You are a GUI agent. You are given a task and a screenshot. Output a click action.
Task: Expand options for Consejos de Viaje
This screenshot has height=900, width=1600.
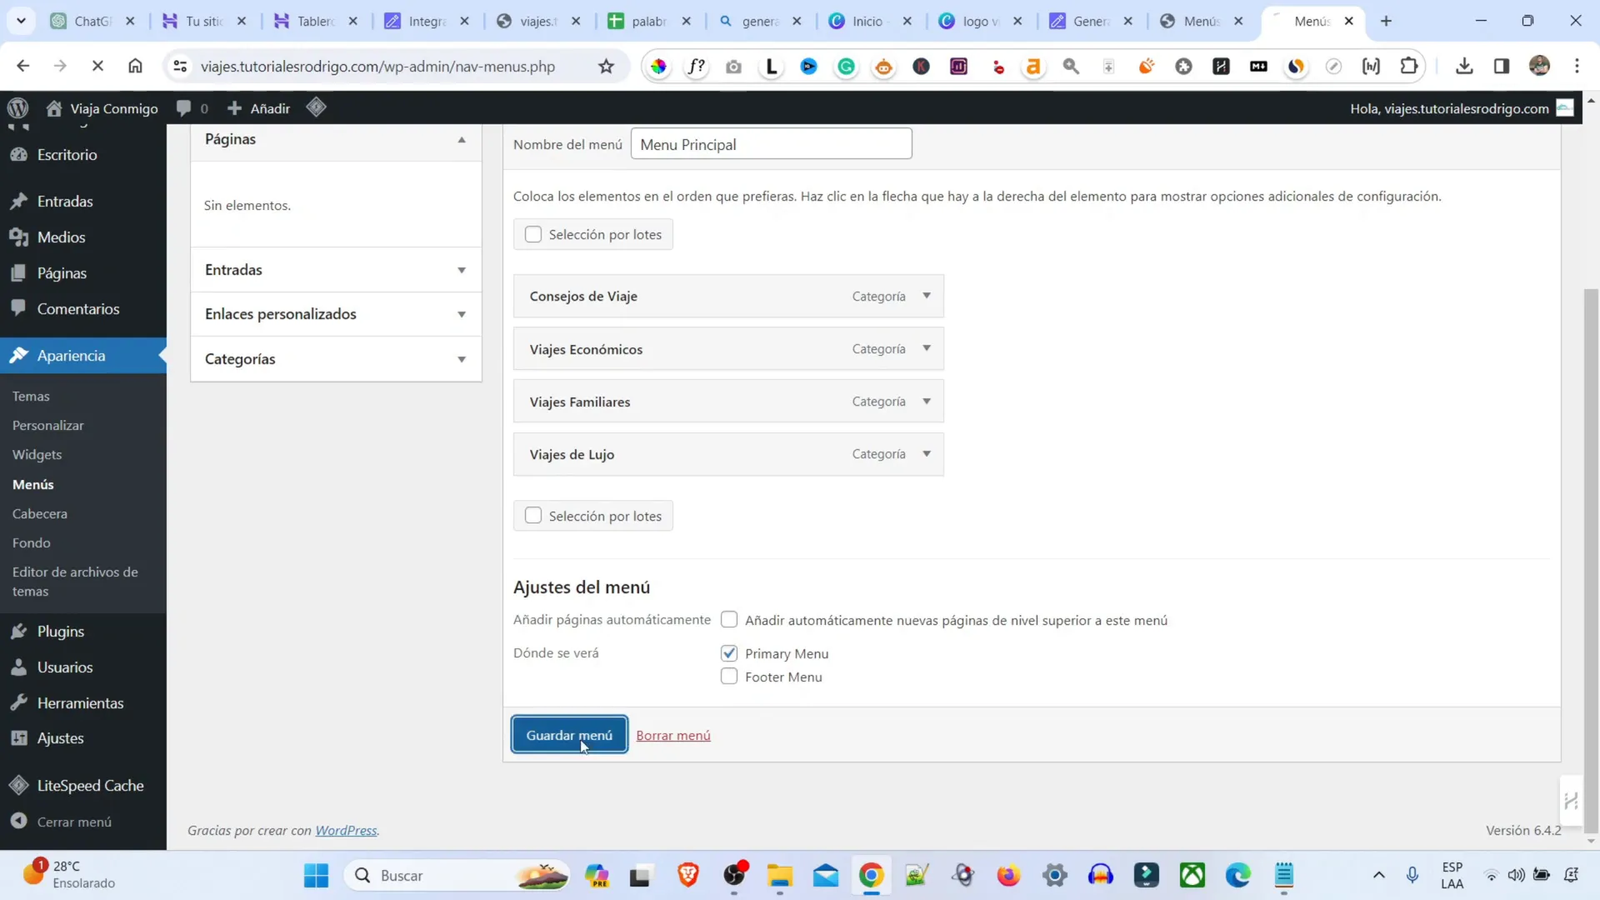click(x=925, y=296)
